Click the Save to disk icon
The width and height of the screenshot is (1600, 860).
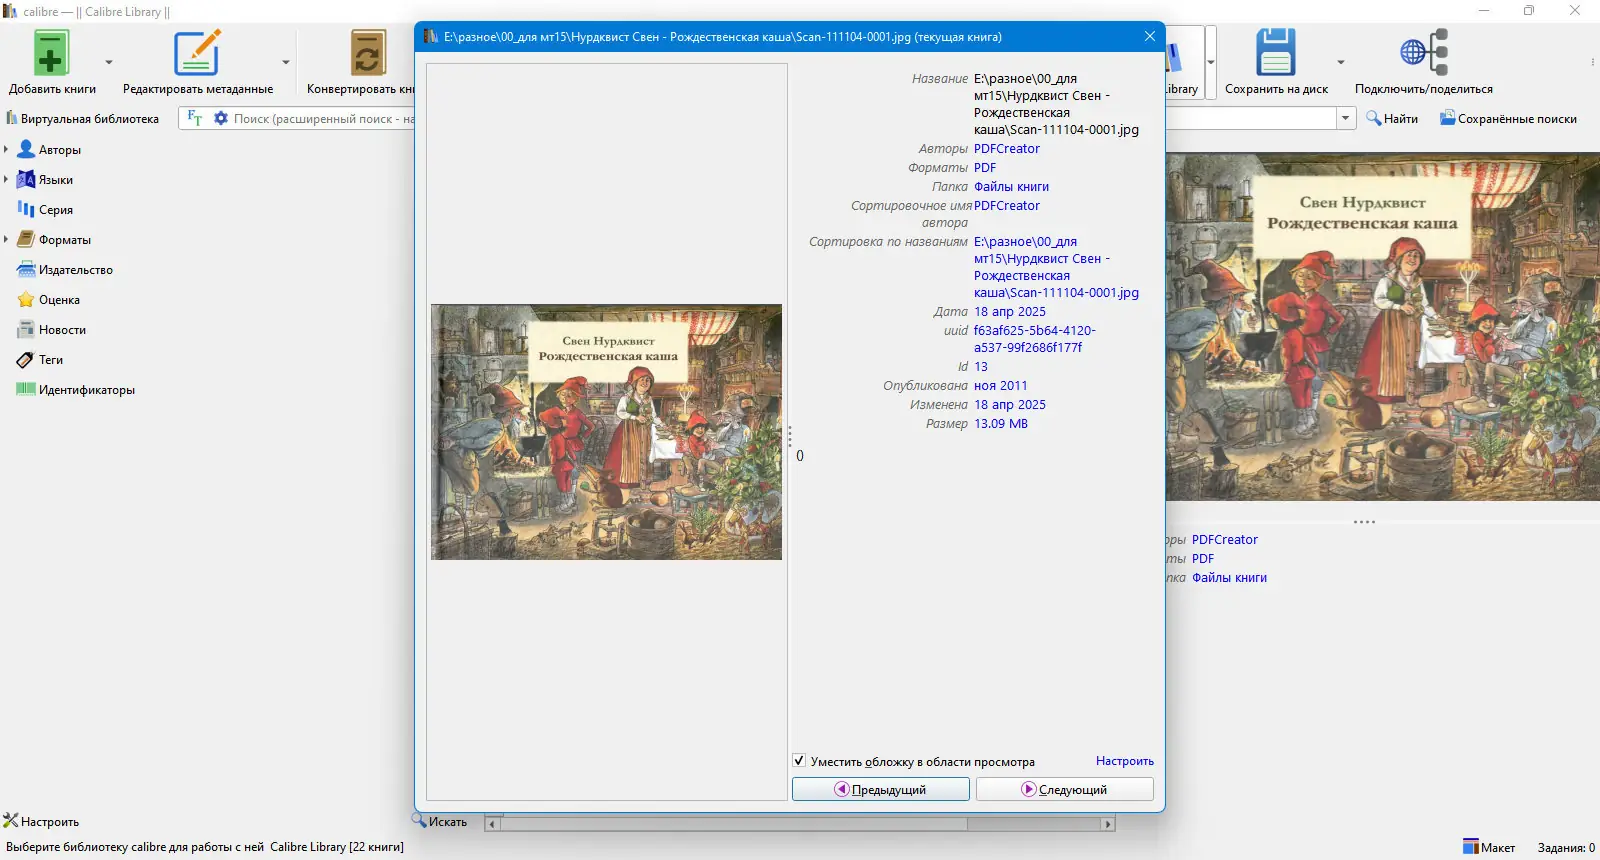1276,54
